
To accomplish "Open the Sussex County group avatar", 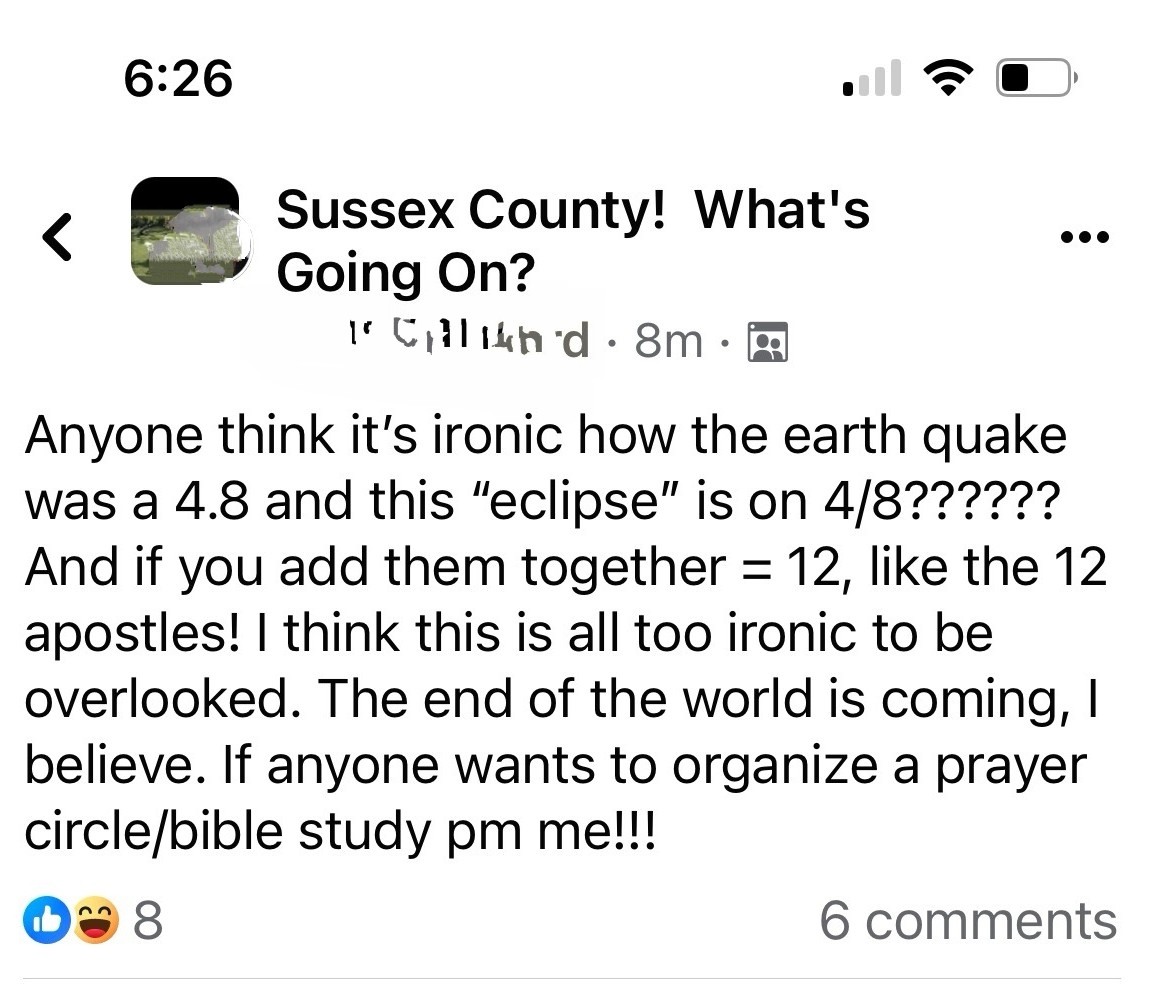I will [x=185, y=232].
